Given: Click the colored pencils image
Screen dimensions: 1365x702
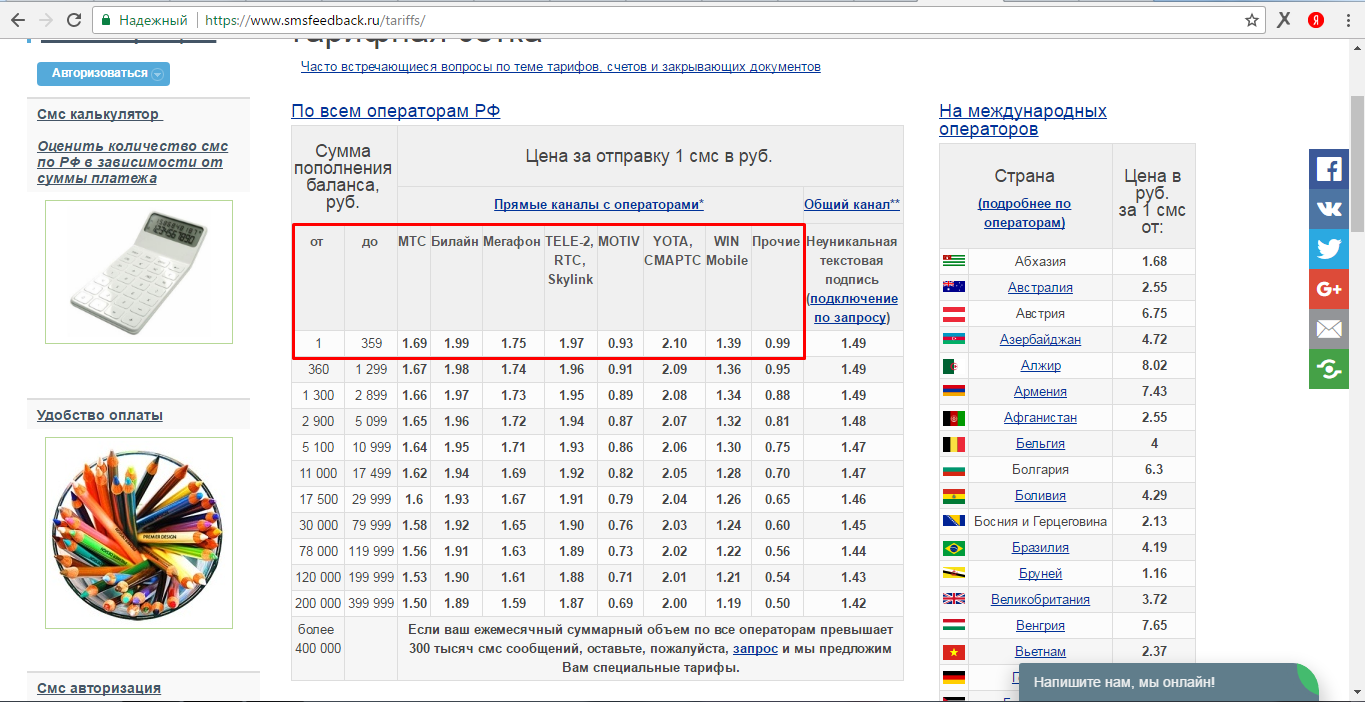Looking at the screenshot, I should click(139, 533).
